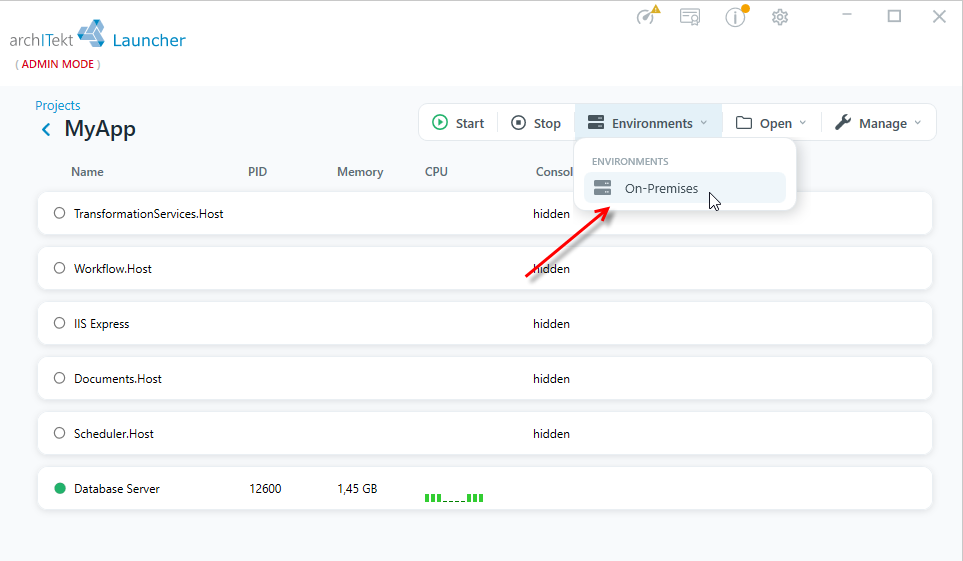Select the TransformationServices.Host status circle

(59, 213)
